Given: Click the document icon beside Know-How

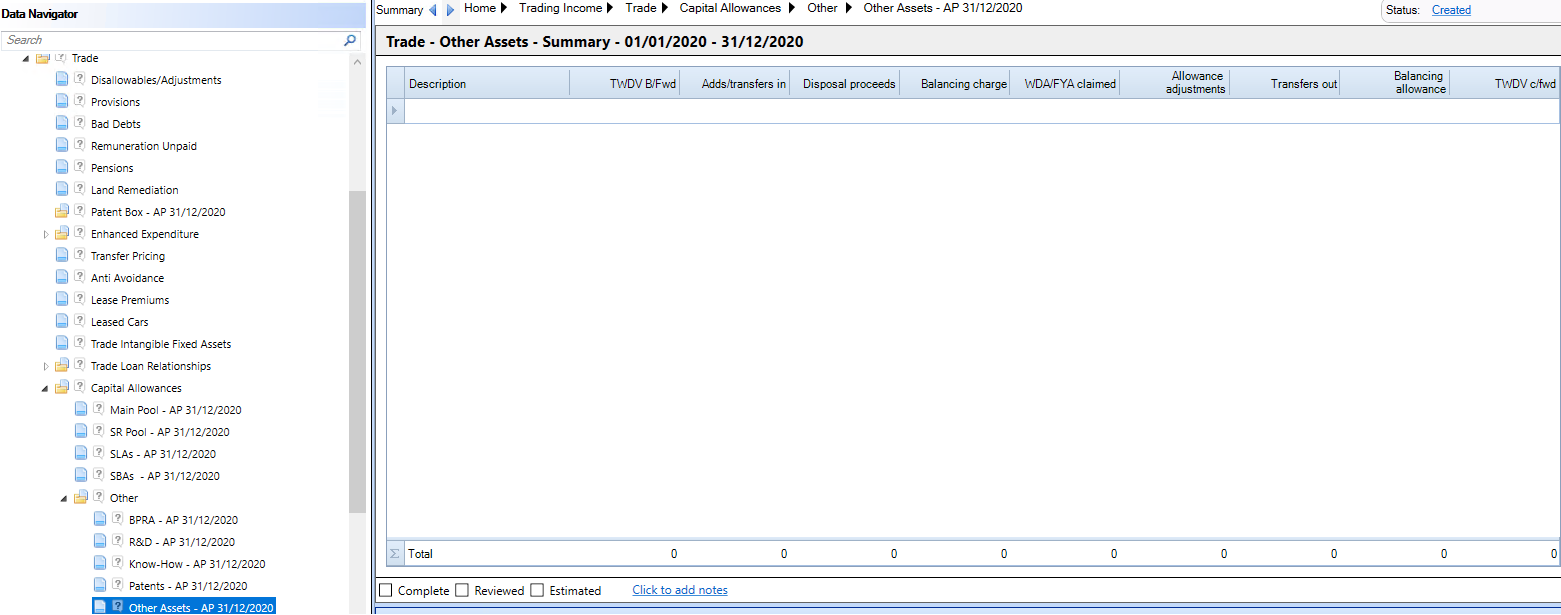Looking at the screenshot, I should pos(100,564).
